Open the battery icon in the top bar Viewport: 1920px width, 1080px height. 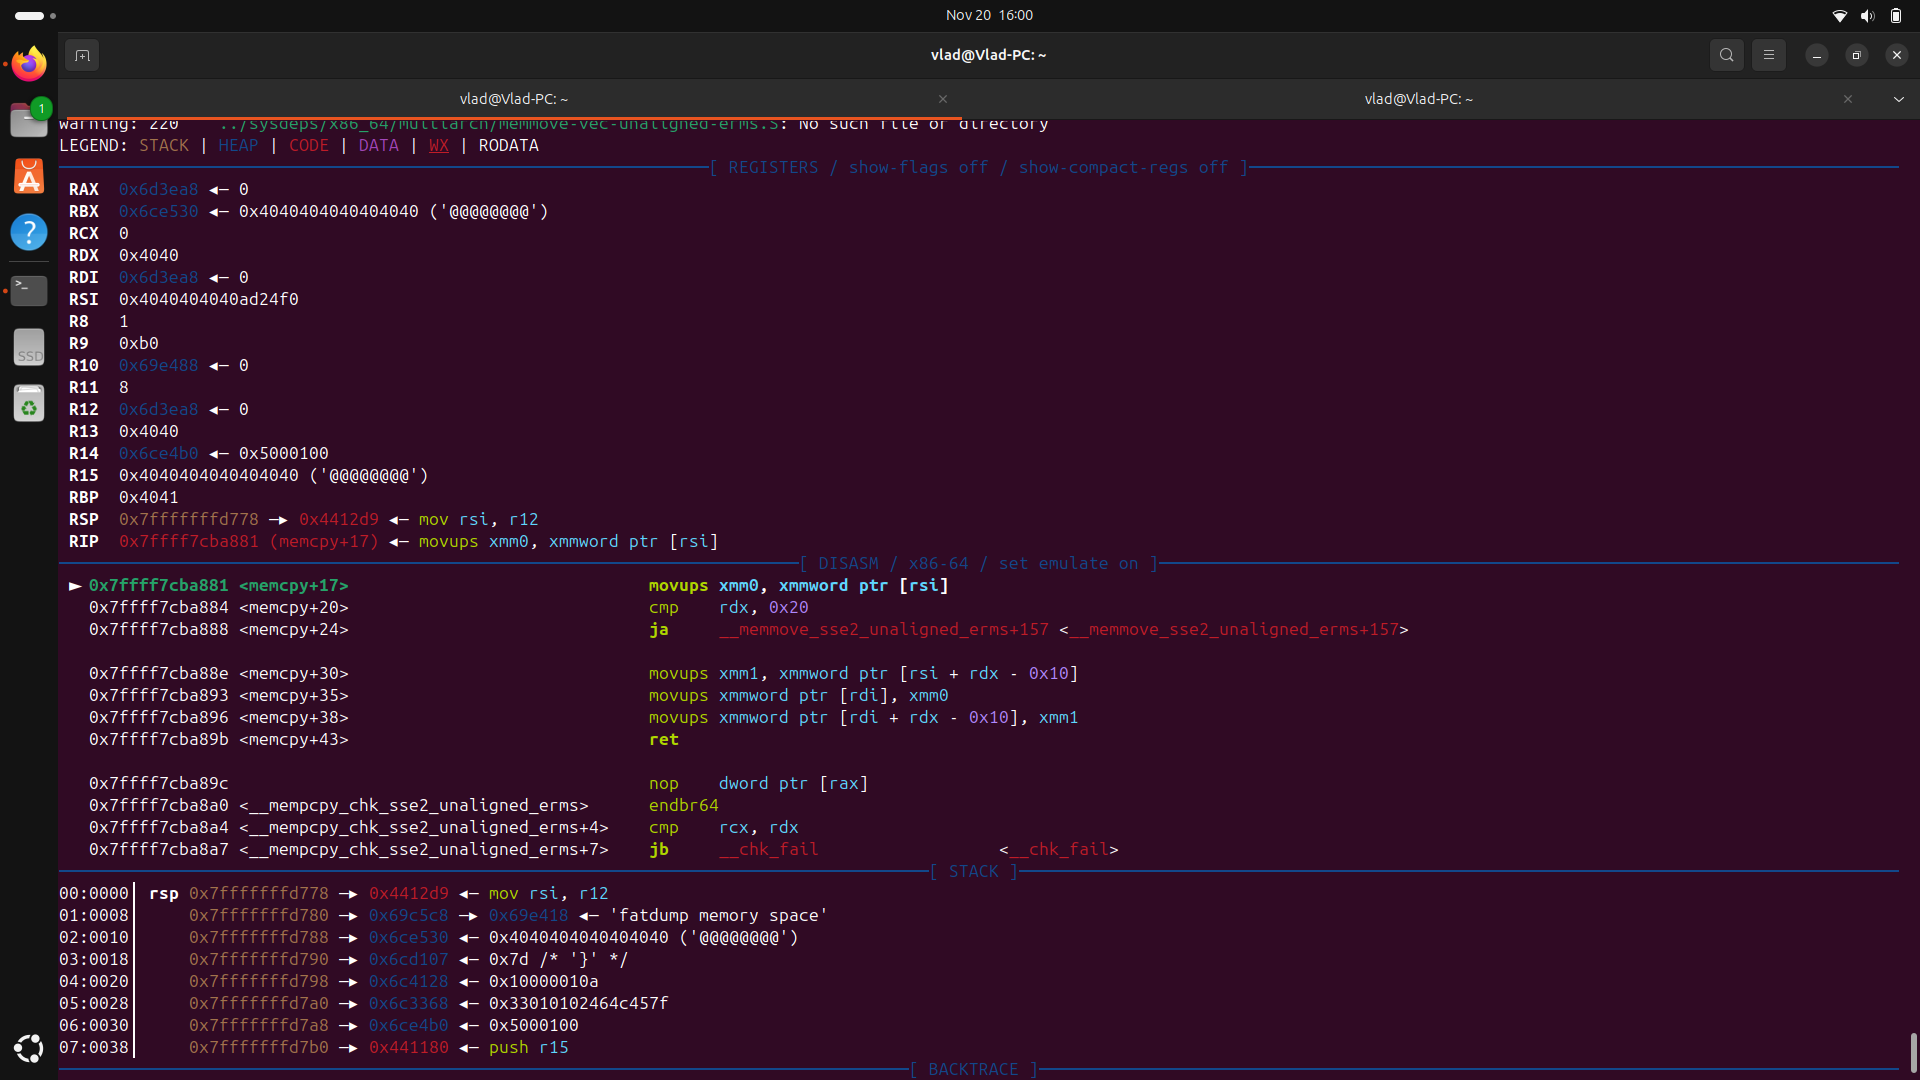(x=1895, y=15)
